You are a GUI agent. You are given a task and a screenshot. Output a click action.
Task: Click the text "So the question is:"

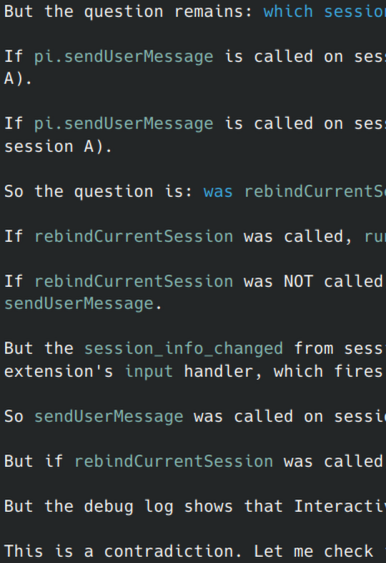tap(98, 191)
